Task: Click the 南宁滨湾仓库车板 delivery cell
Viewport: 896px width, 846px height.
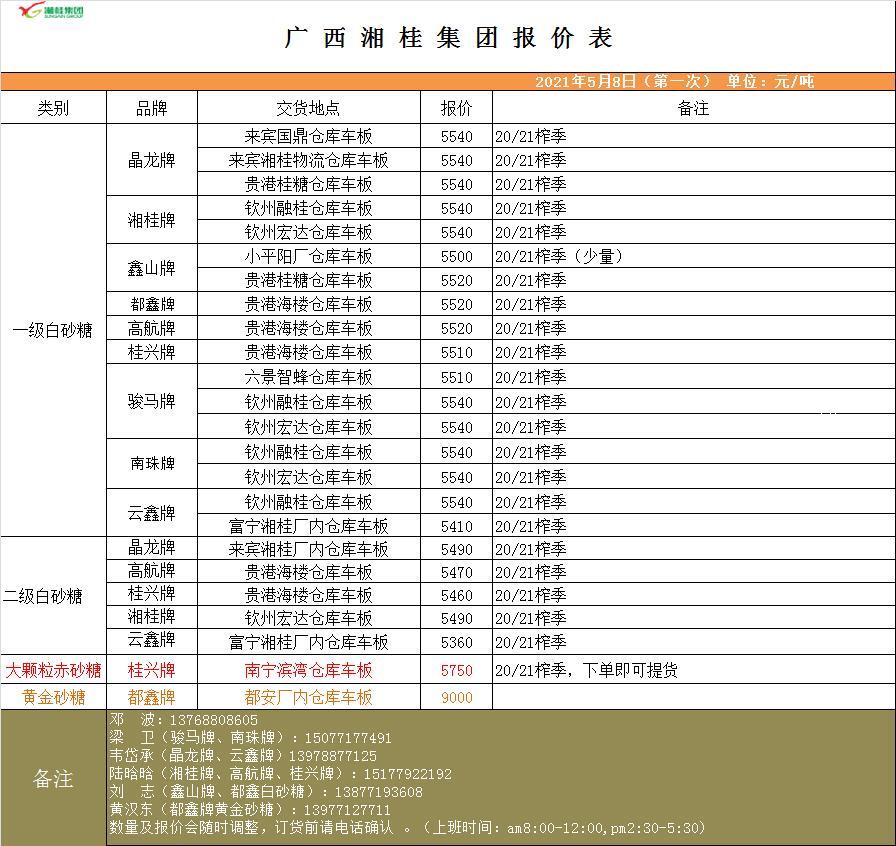Action: (x=308, y=670)
